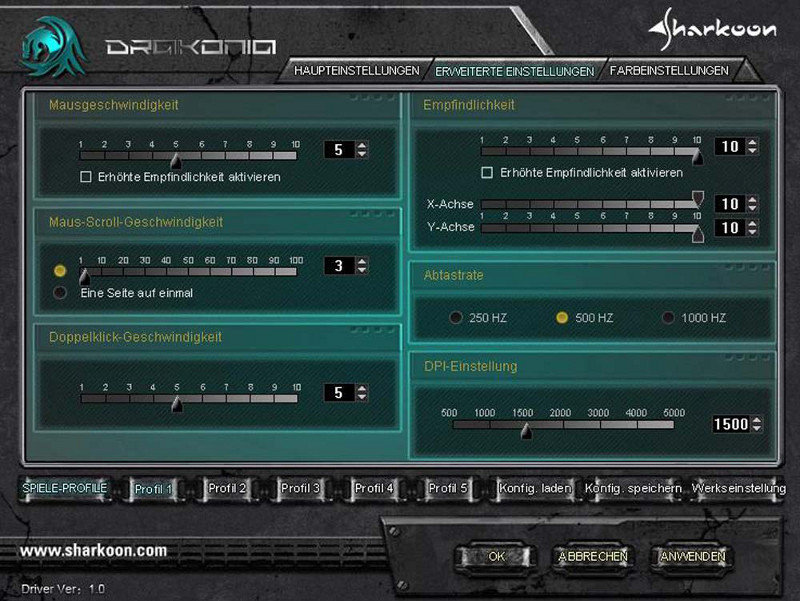Check Erhöhte Empfindlichkeit aktivieren under Empfindlichkeit

[x=487, y=172]
